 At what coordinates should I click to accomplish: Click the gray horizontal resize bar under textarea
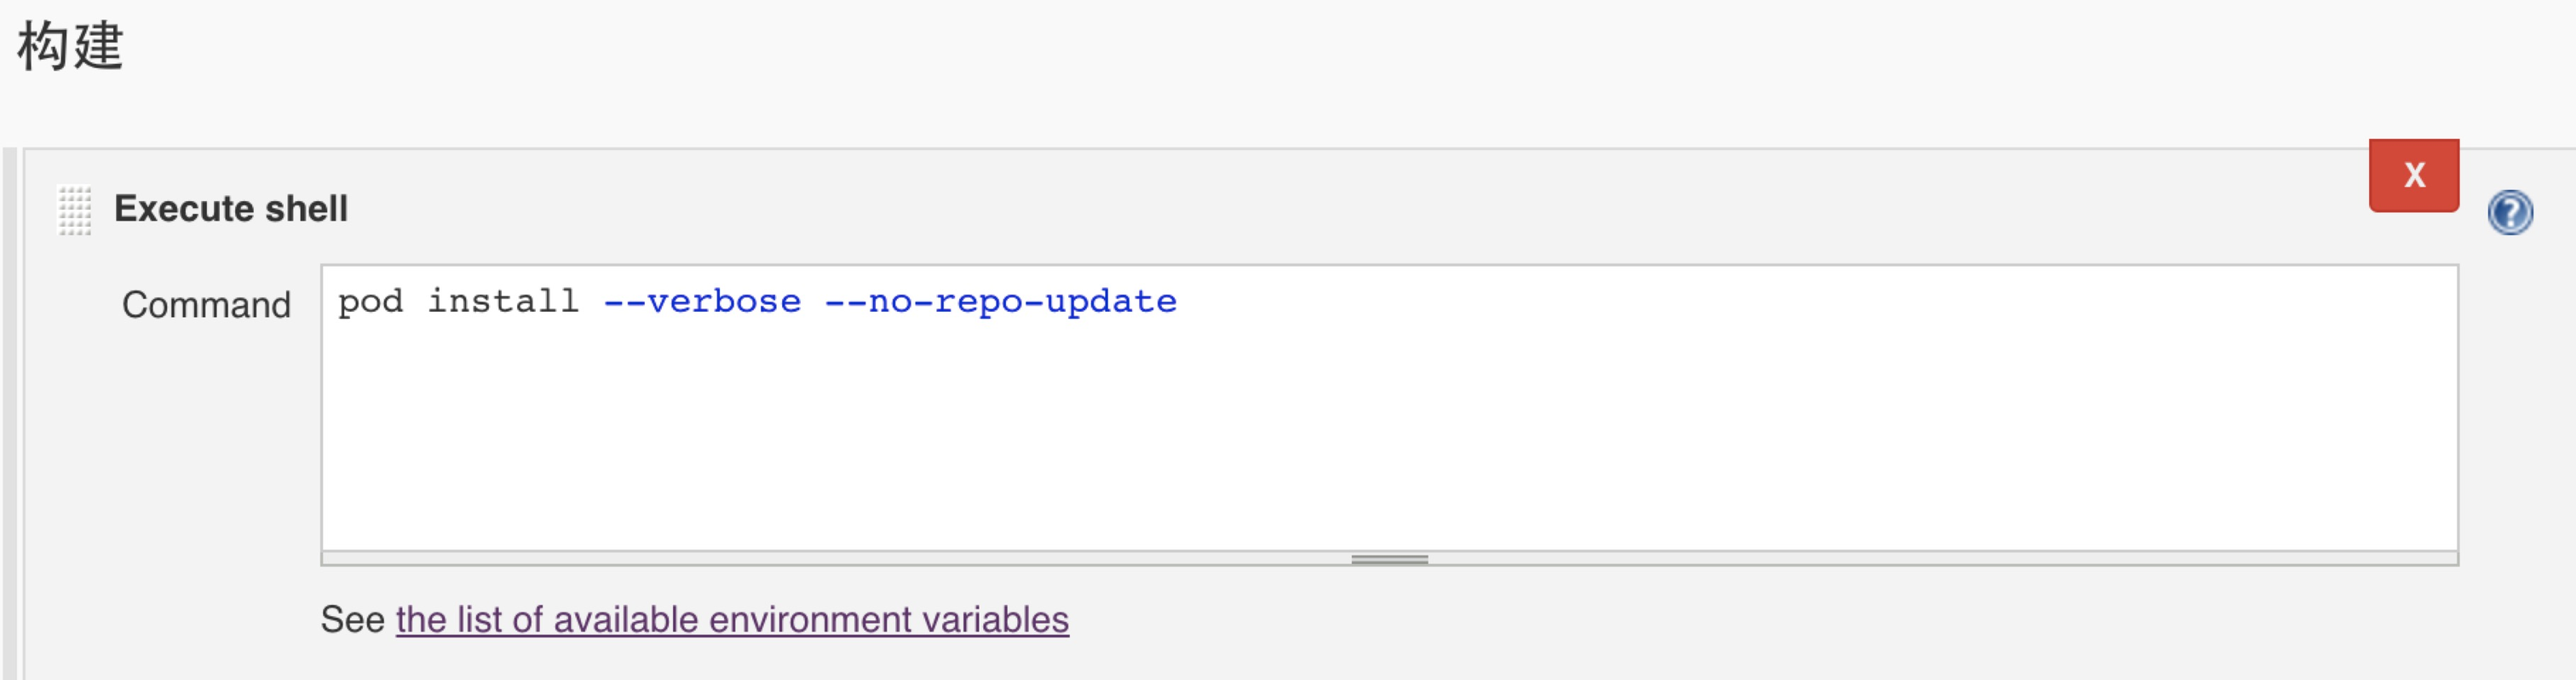pyautogui.click(x=1392, y=560)
